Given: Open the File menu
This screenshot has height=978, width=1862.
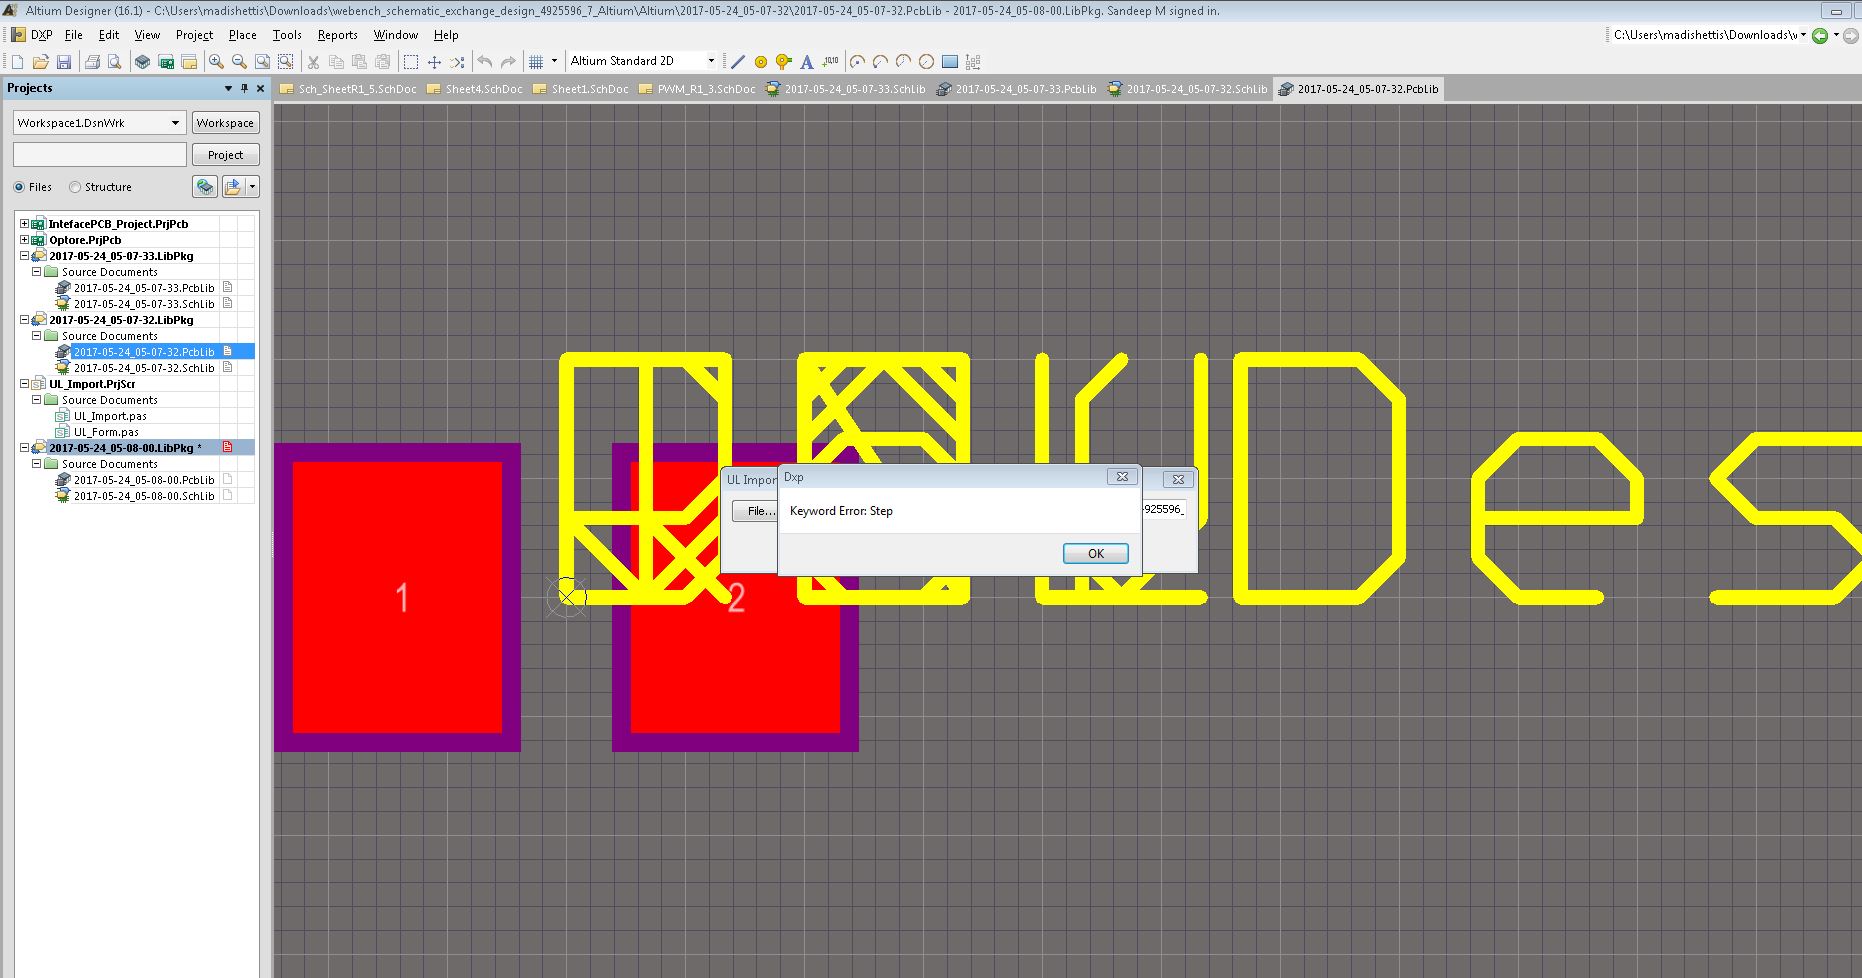Looking at the screenshot, I should click(73, 35).
